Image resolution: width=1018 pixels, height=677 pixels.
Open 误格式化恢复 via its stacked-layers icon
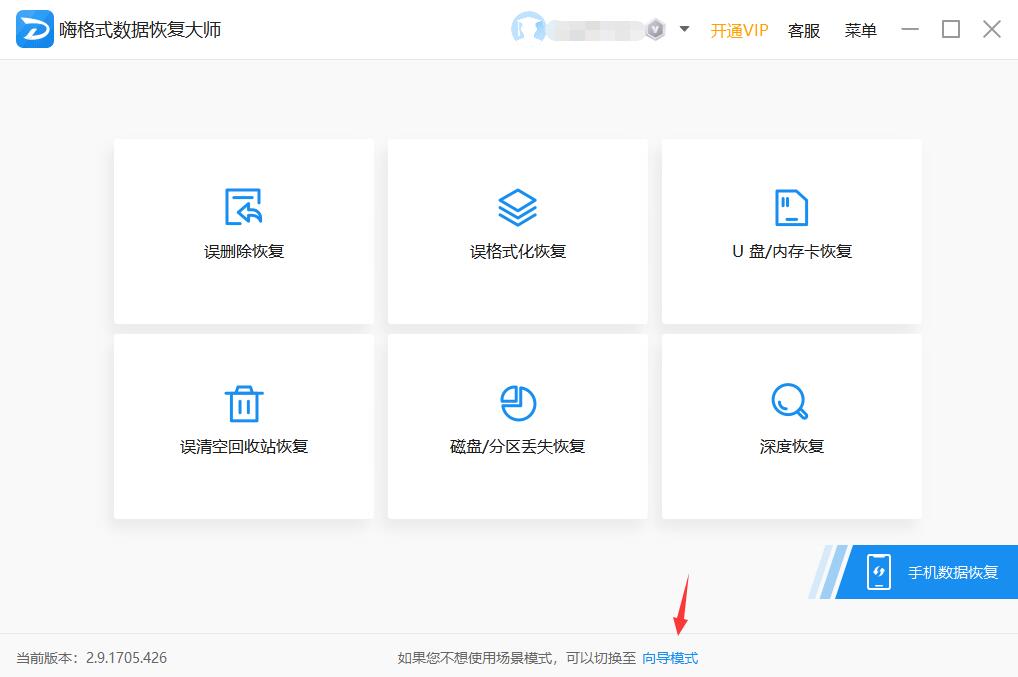(517, 206)
